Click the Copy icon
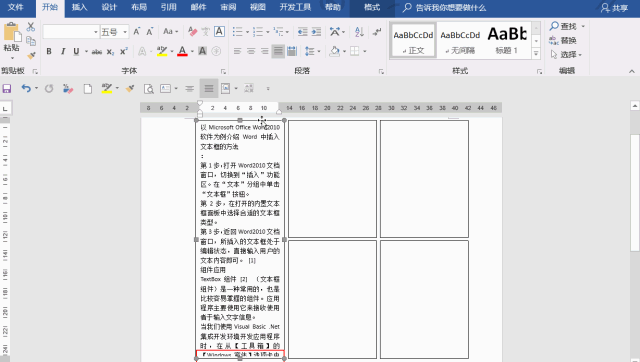Screen dimensions: 640x362 31,41
